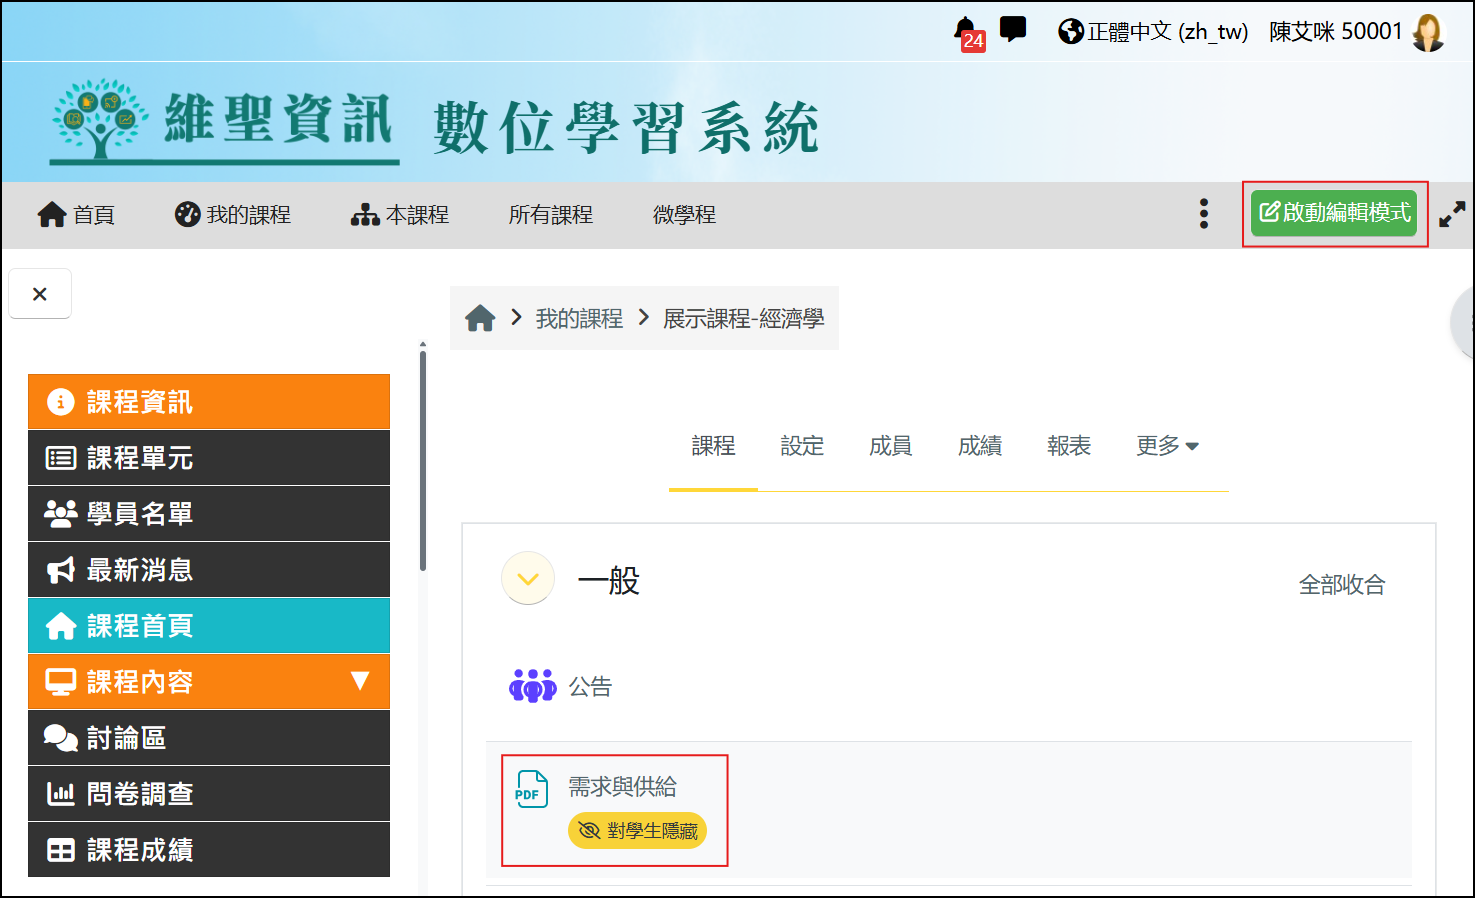Screen dimensions: 1475x898
Task: Open 課程單元 in the sidebar
Action: tap(209, 458)
